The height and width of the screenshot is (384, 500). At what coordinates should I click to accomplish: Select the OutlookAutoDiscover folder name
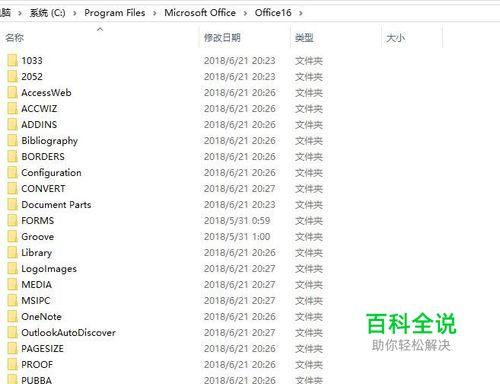(x=69, y=333)
